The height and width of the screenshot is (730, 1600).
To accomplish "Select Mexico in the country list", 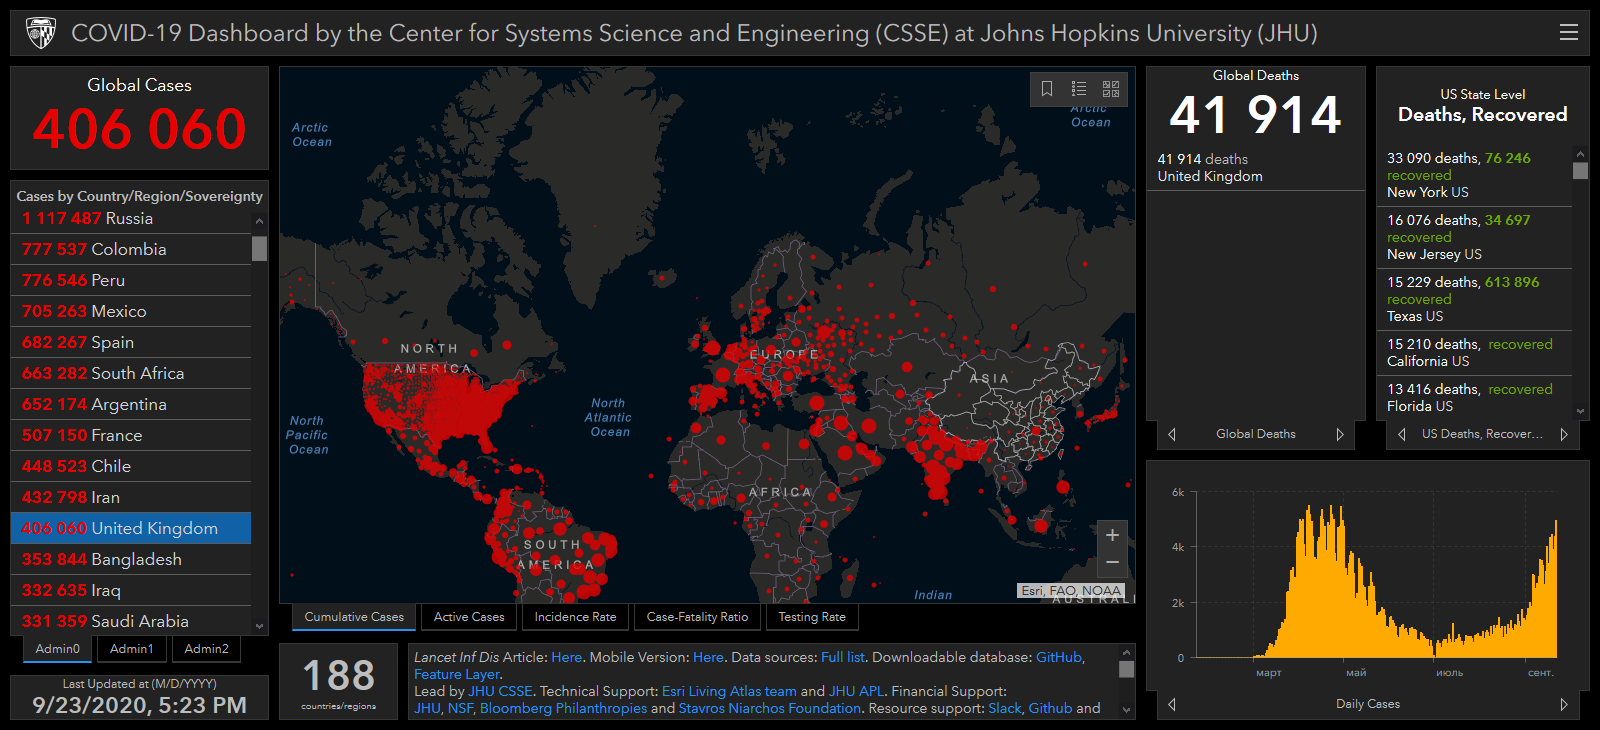I will [x=131, y=311].
